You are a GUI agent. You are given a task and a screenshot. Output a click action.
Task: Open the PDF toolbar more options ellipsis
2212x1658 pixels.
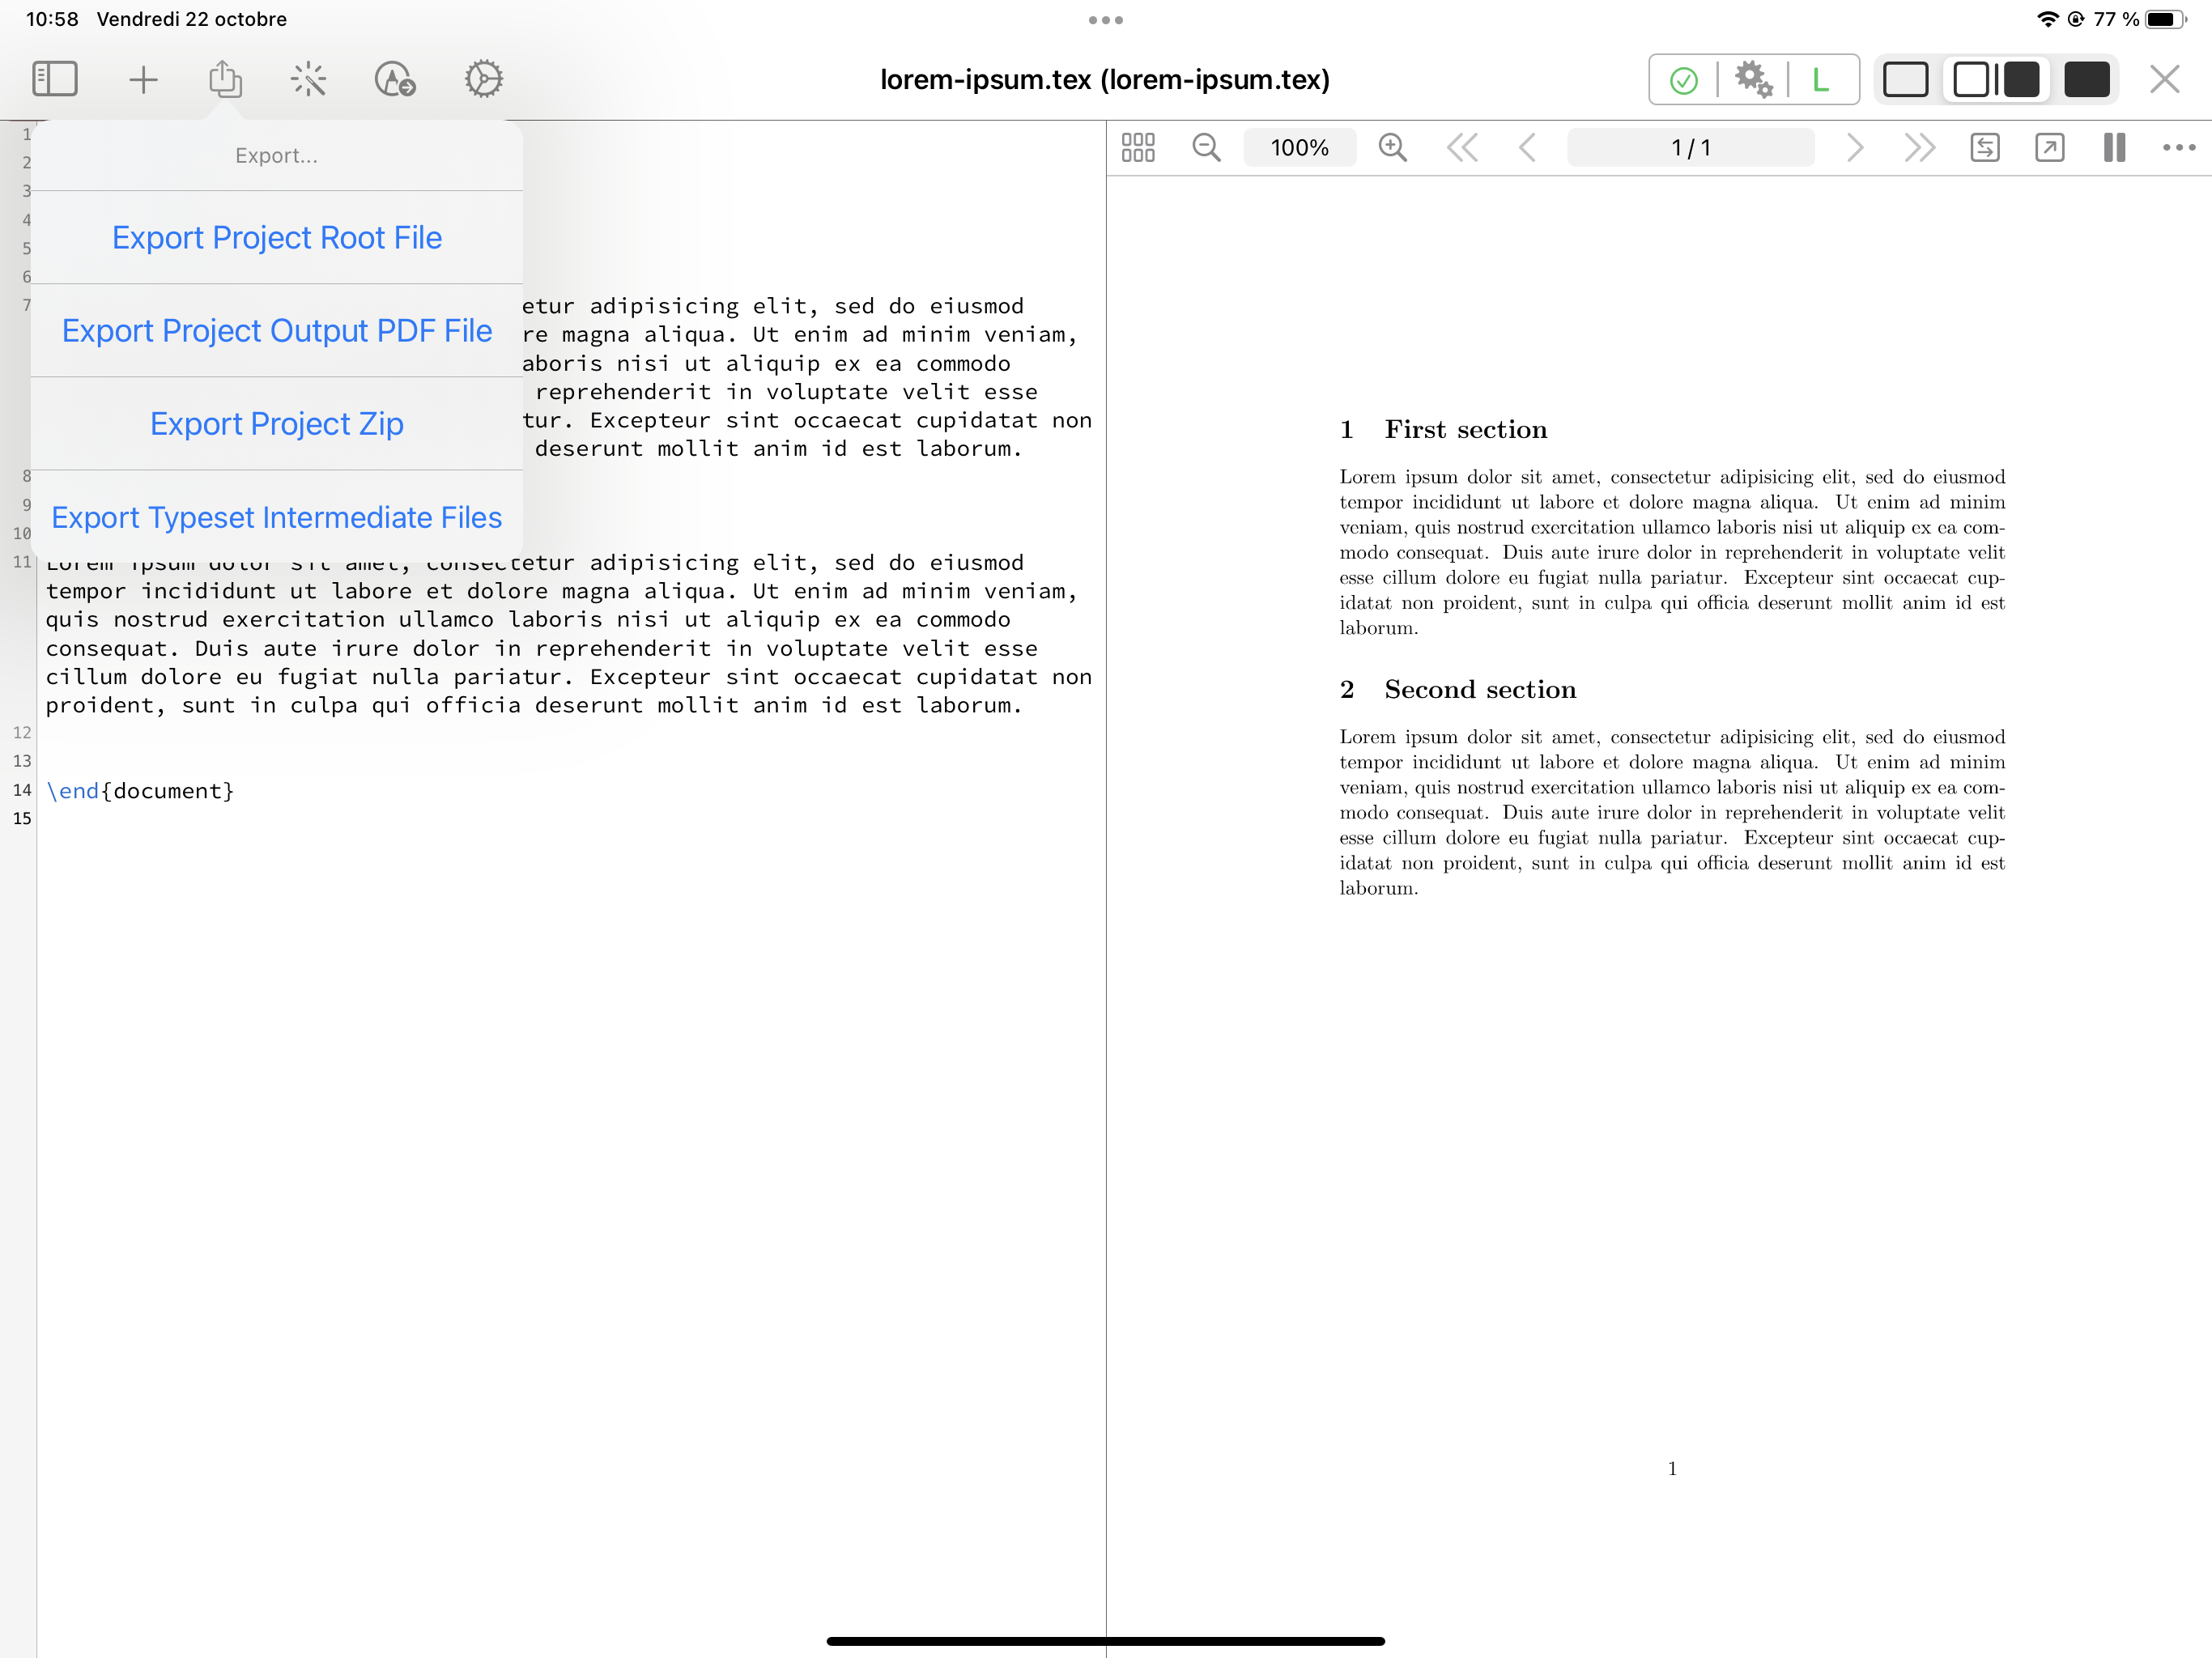click(x=2179, y=148)
